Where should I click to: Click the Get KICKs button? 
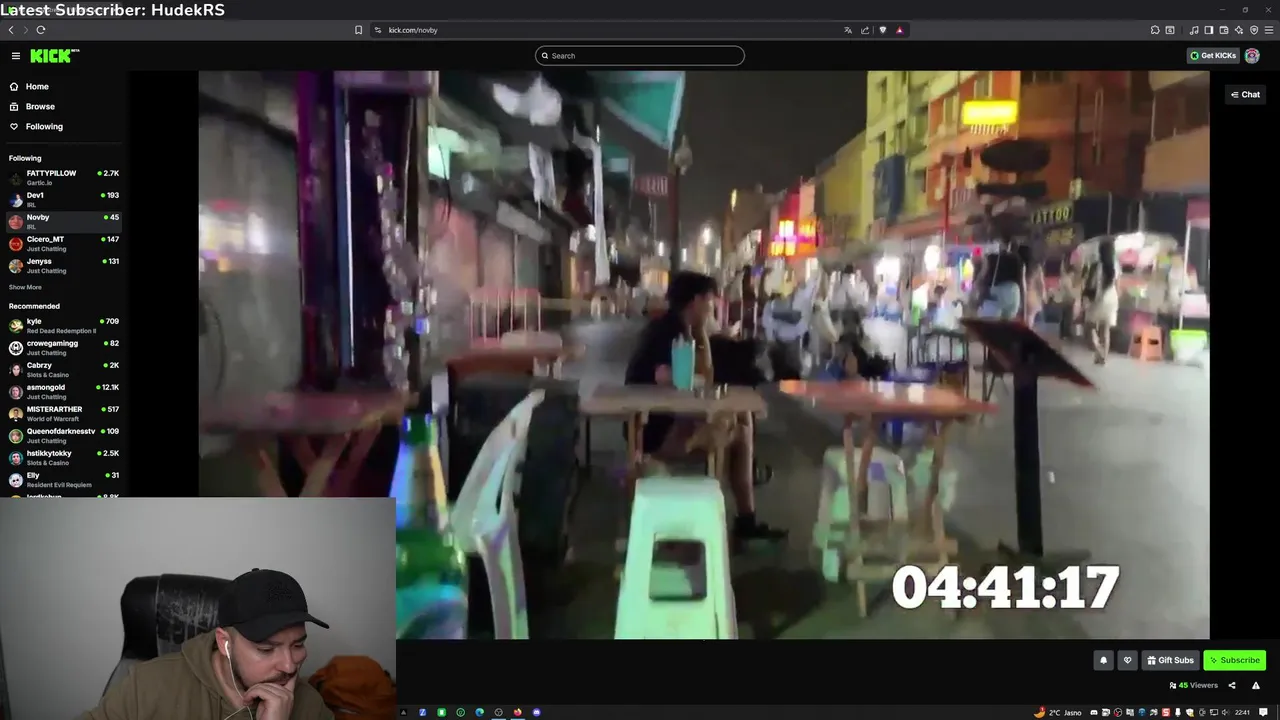point(1213,56)
